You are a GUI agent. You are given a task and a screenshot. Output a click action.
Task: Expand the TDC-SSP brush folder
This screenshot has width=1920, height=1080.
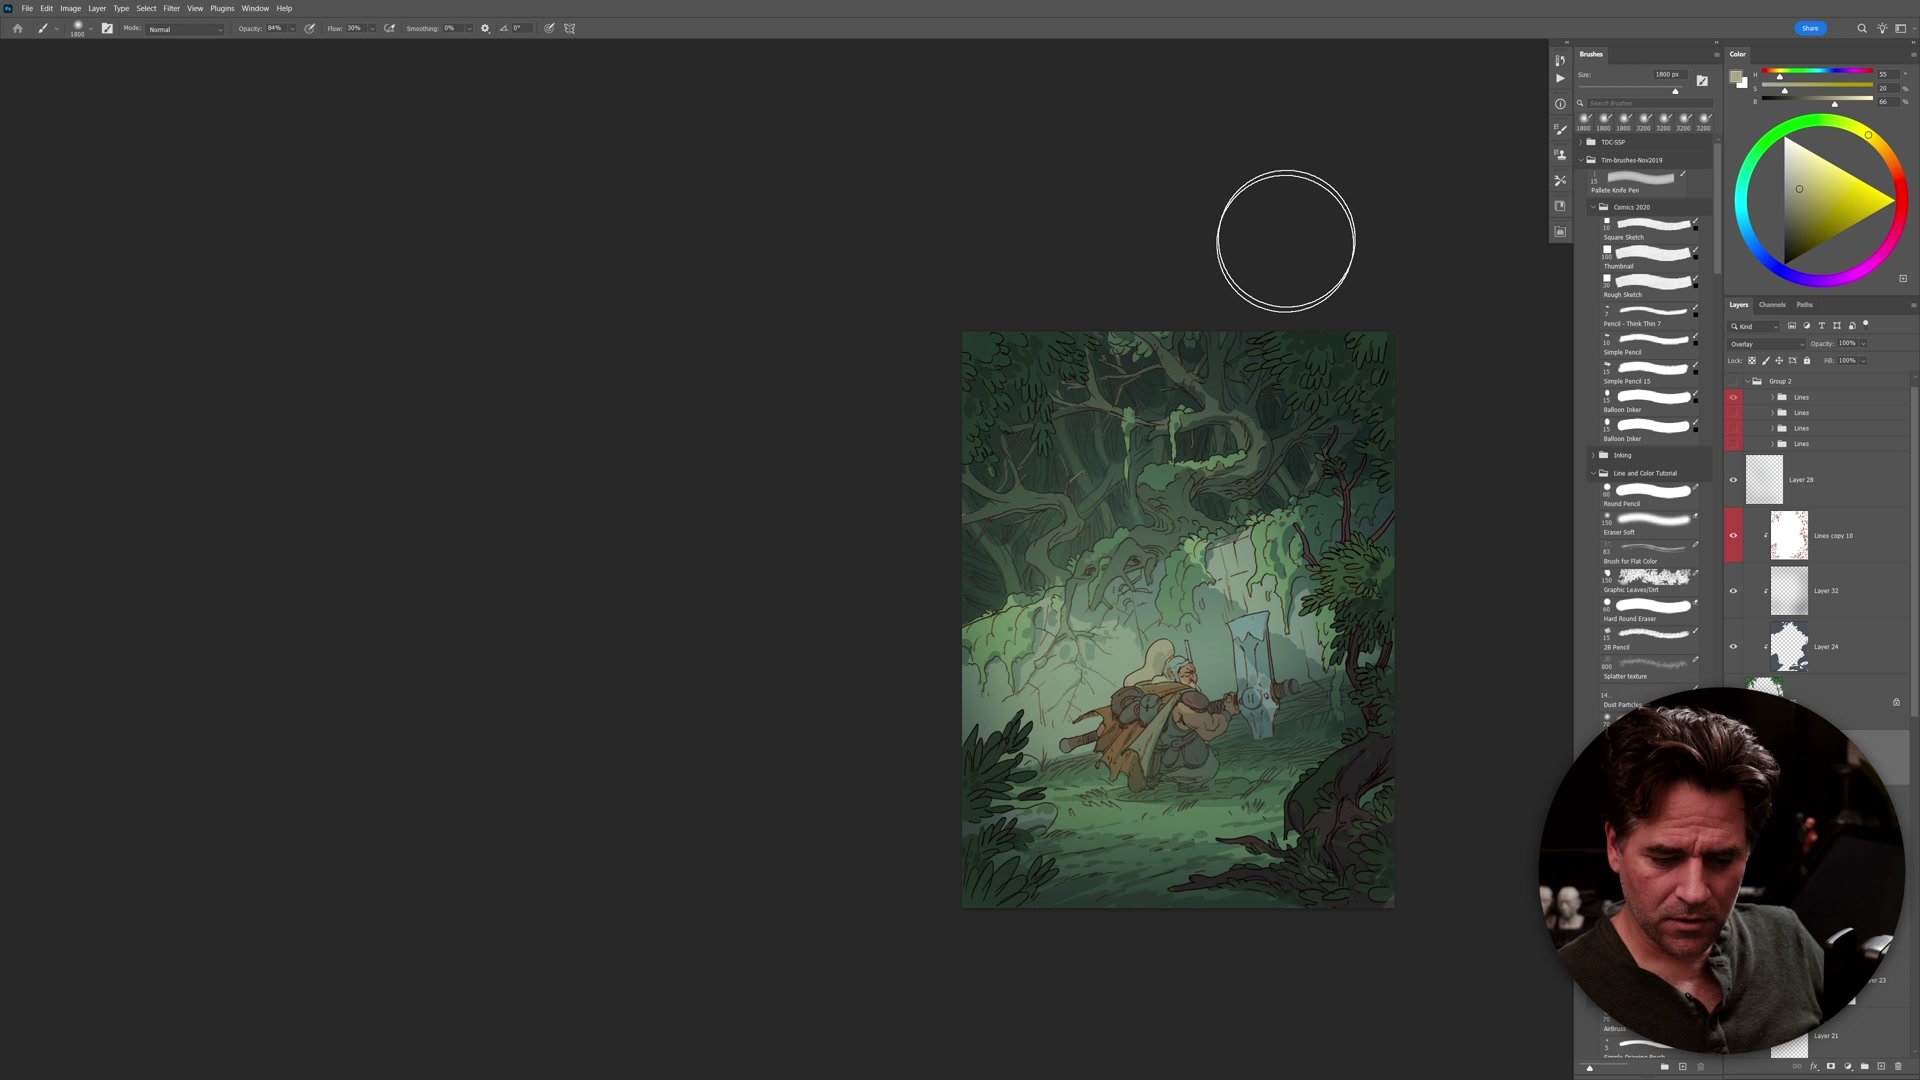[1581, 142]
